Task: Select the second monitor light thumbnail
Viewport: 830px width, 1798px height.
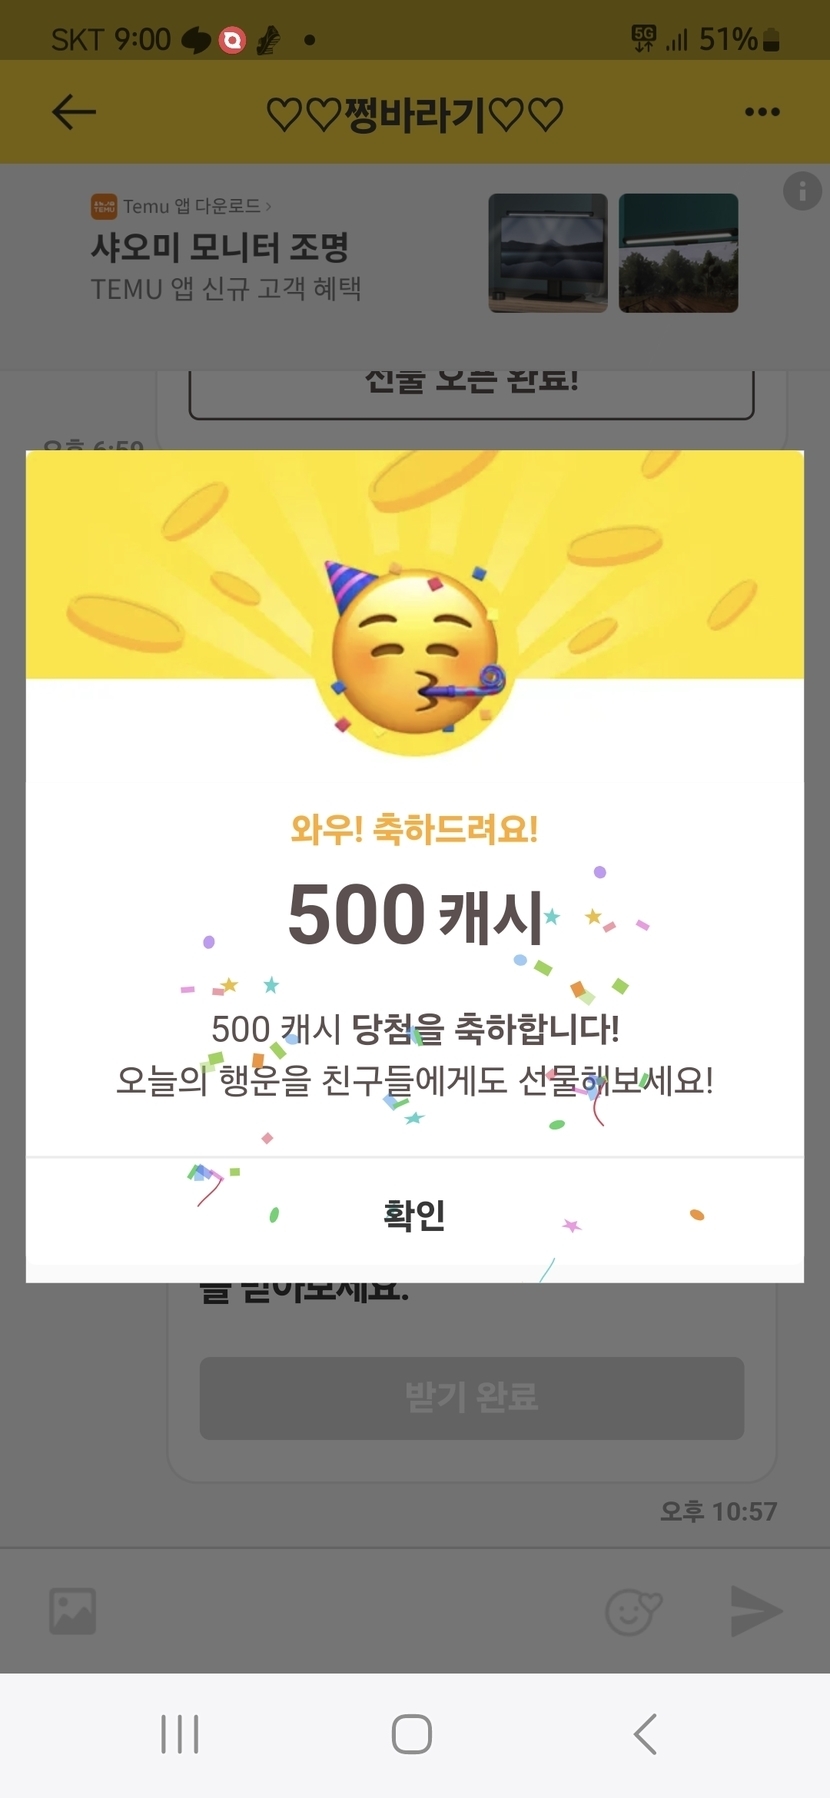Action: pos(679,253)
